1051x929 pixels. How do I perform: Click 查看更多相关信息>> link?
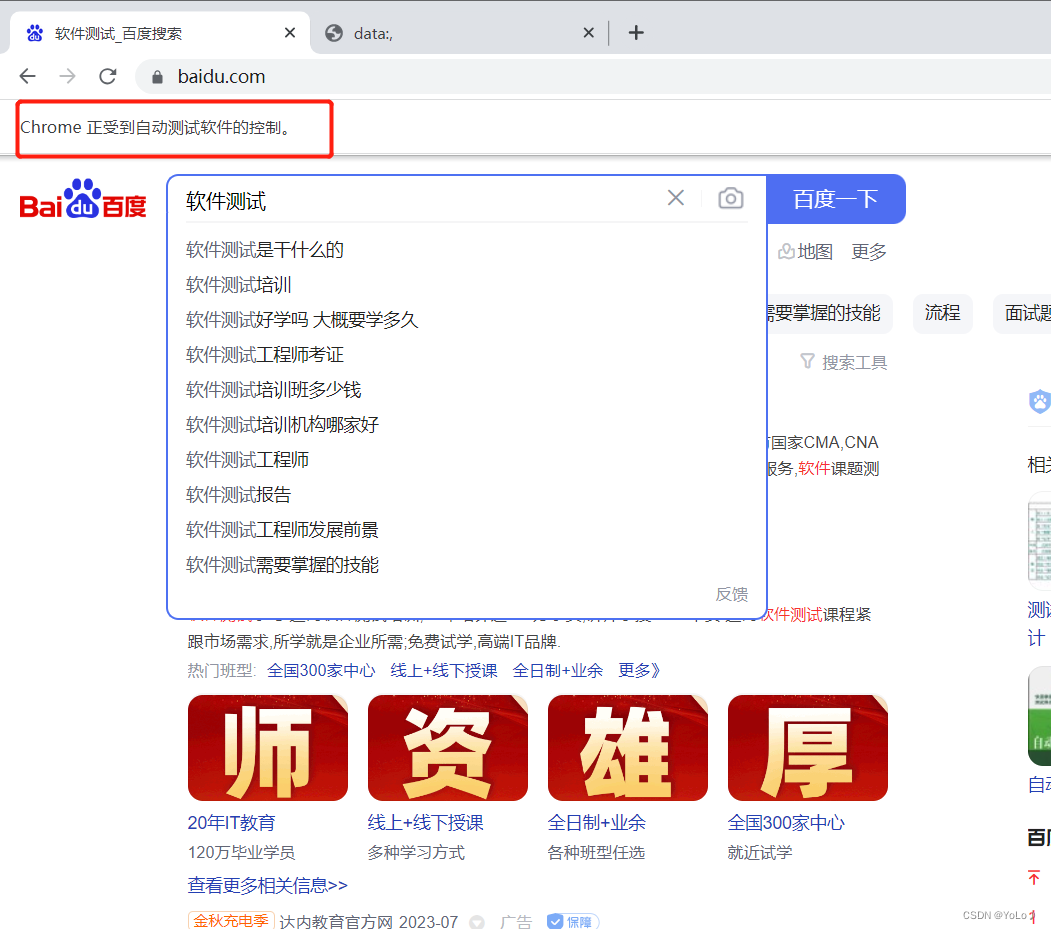point(267,885)
